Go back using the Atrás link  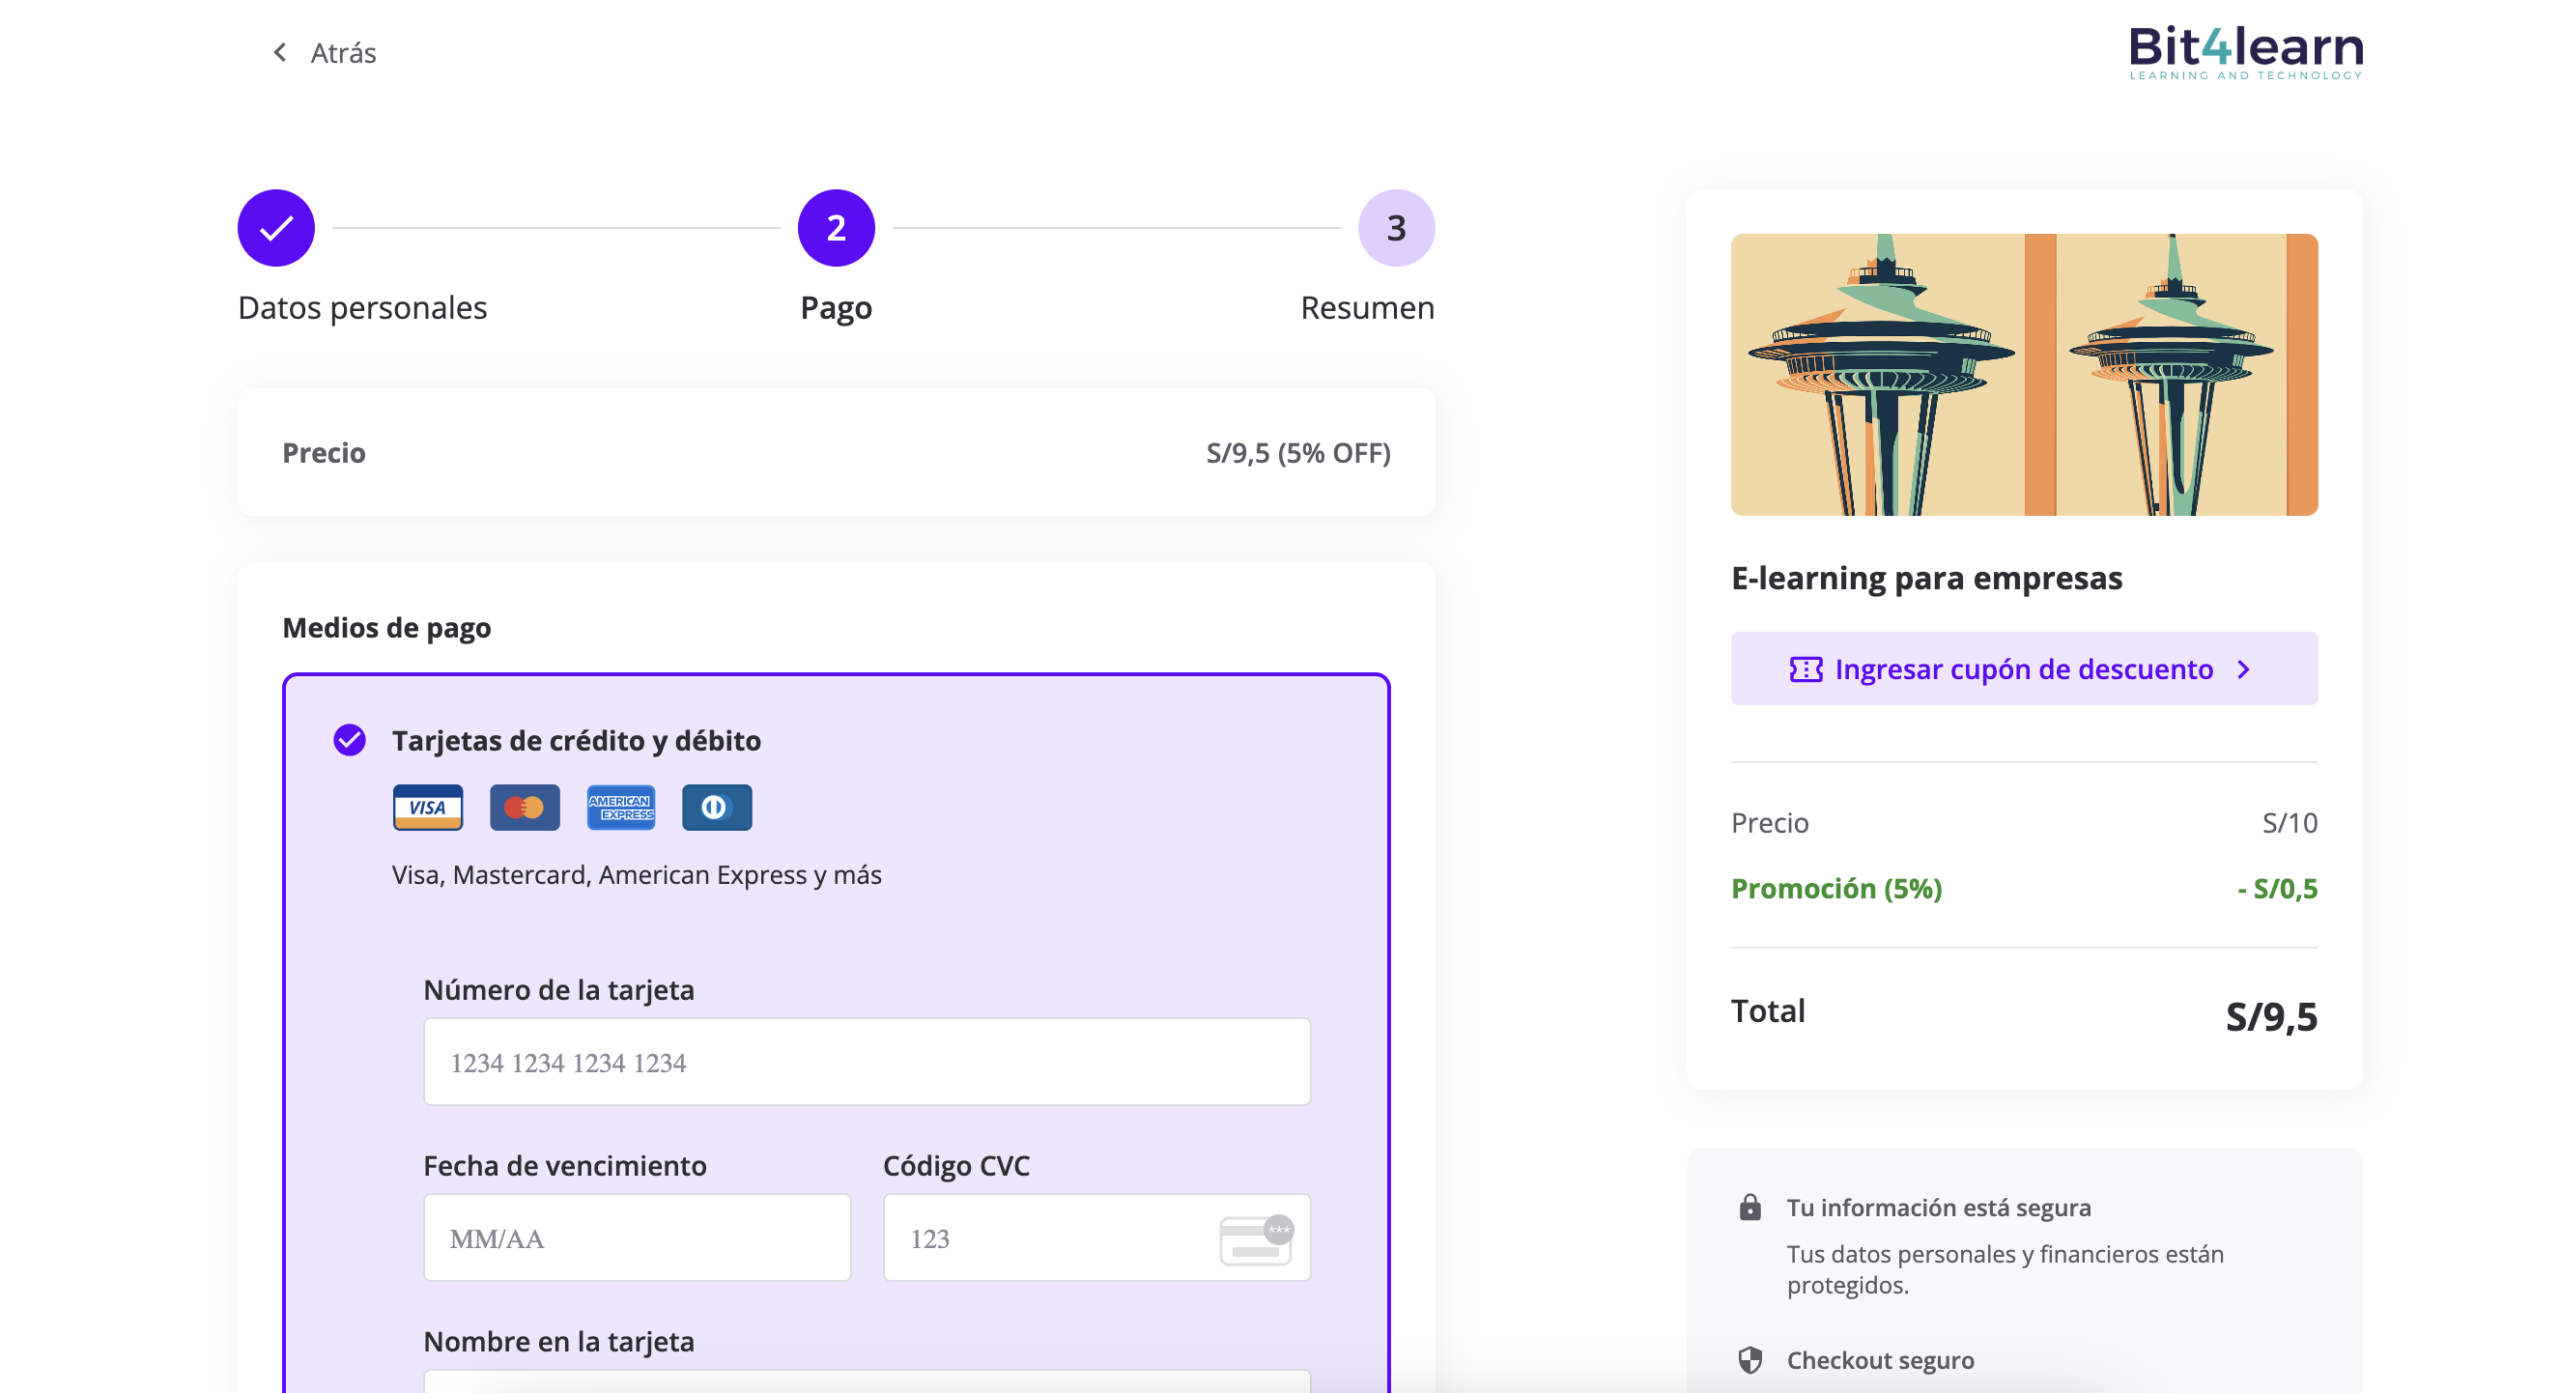click(x=342, y=52)
